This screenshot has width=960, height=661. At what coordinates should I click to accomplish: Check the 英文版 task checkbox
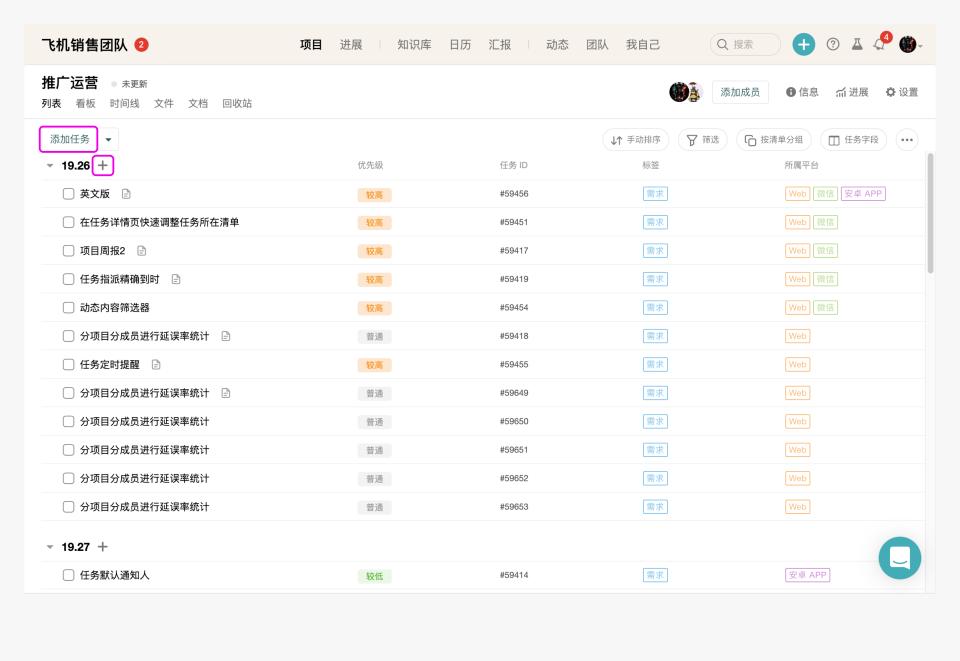tap(69, 194)
